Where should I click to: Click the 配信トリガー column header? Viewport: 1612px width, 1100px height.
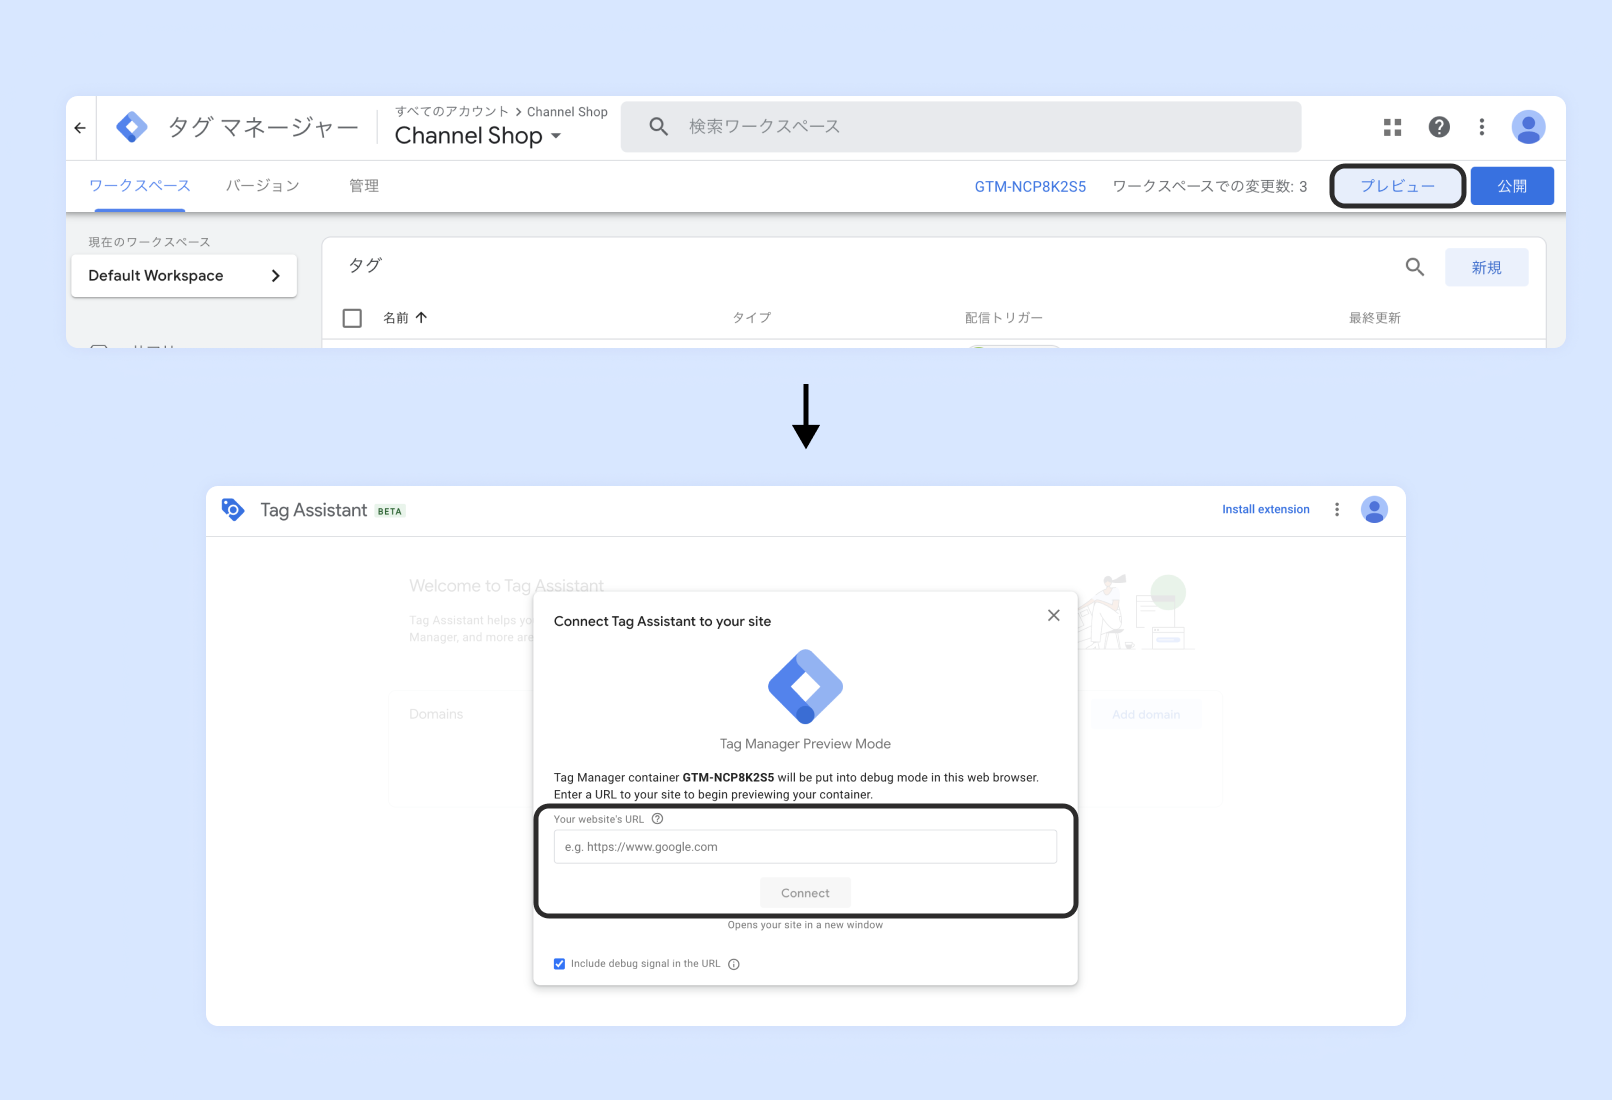(x=1004, y=318)
